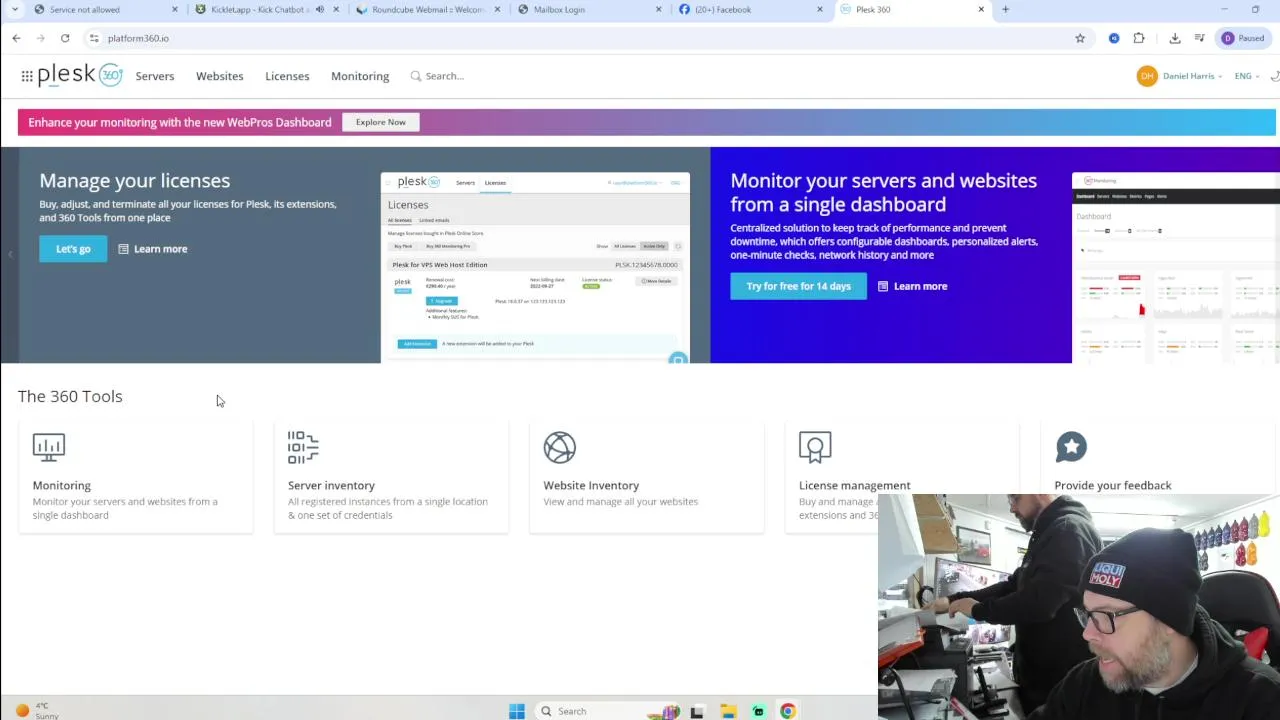Open the Servers menu
The width and height of the screenshot is (1280, 720).
coord(155,76)
